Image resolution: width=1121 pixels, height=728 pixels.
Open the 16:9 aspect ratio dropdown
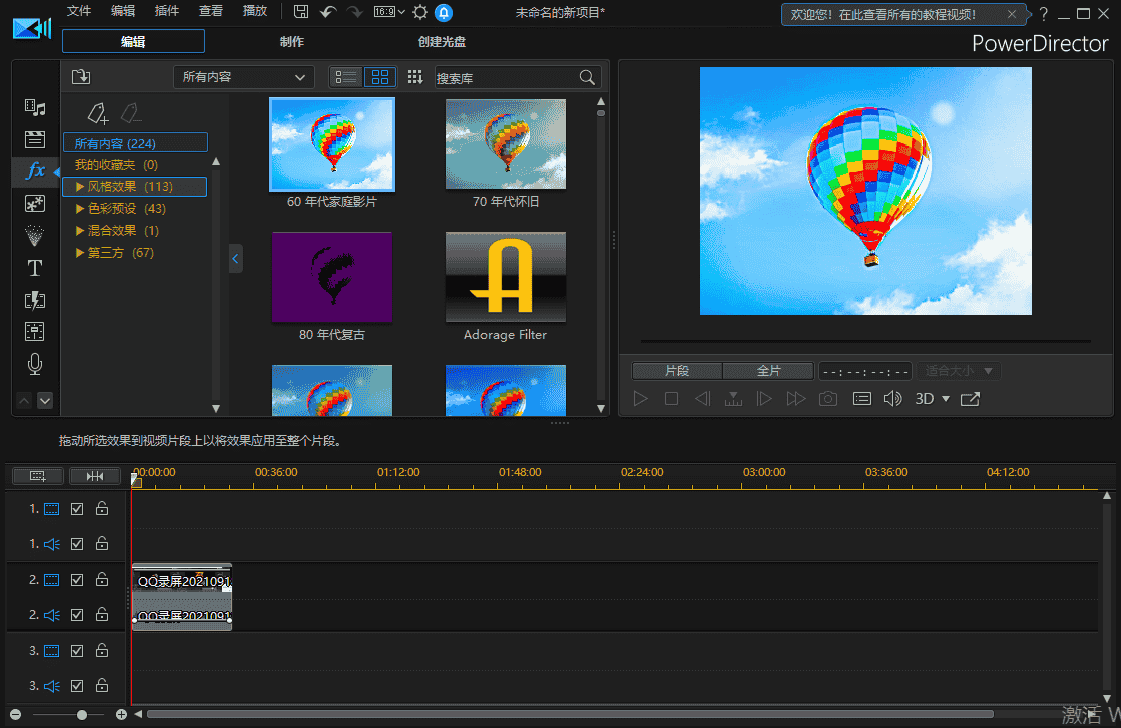[x=388, y=12]
